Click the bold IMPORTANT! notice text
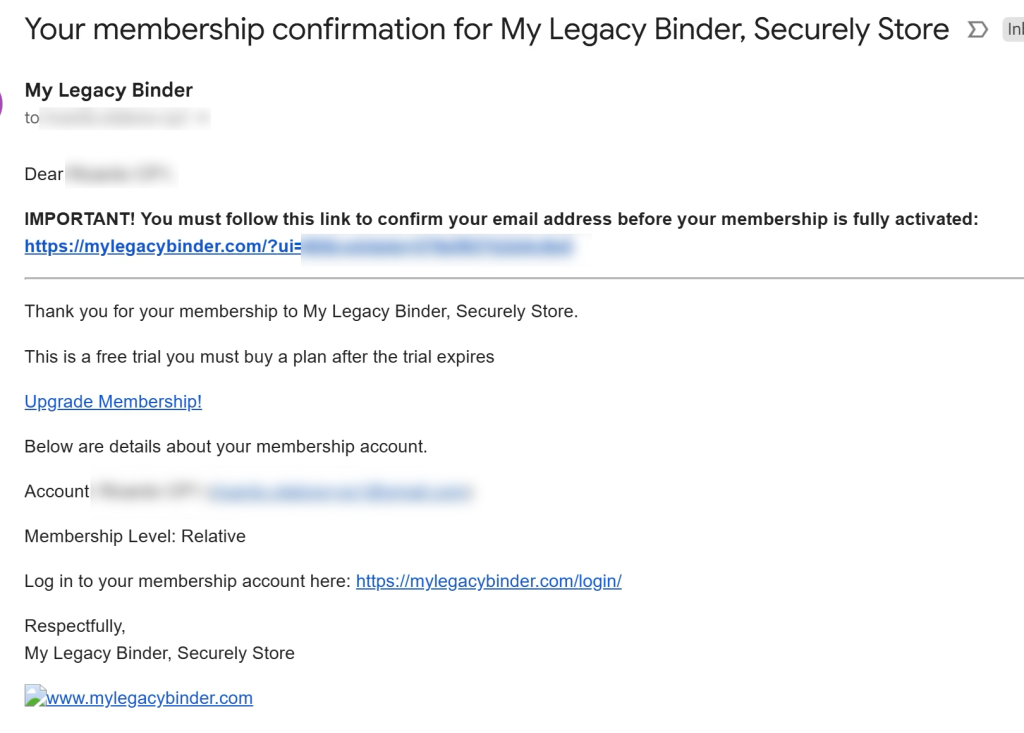The width and height of the screenshot is (1024, 733). coord(500,219)
